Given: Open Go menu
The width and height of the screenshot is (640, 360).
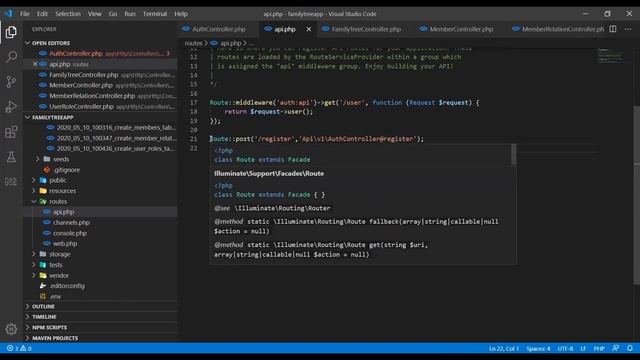Looking at the screenshot, I should (x=113, y=13).
